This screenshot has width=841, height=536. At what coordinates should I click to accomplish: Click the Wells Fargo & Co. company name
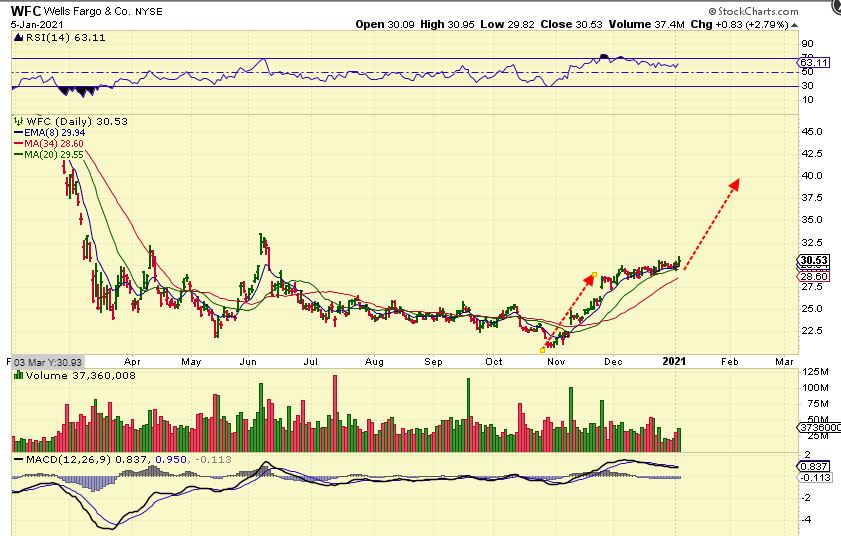coord(87,11)
